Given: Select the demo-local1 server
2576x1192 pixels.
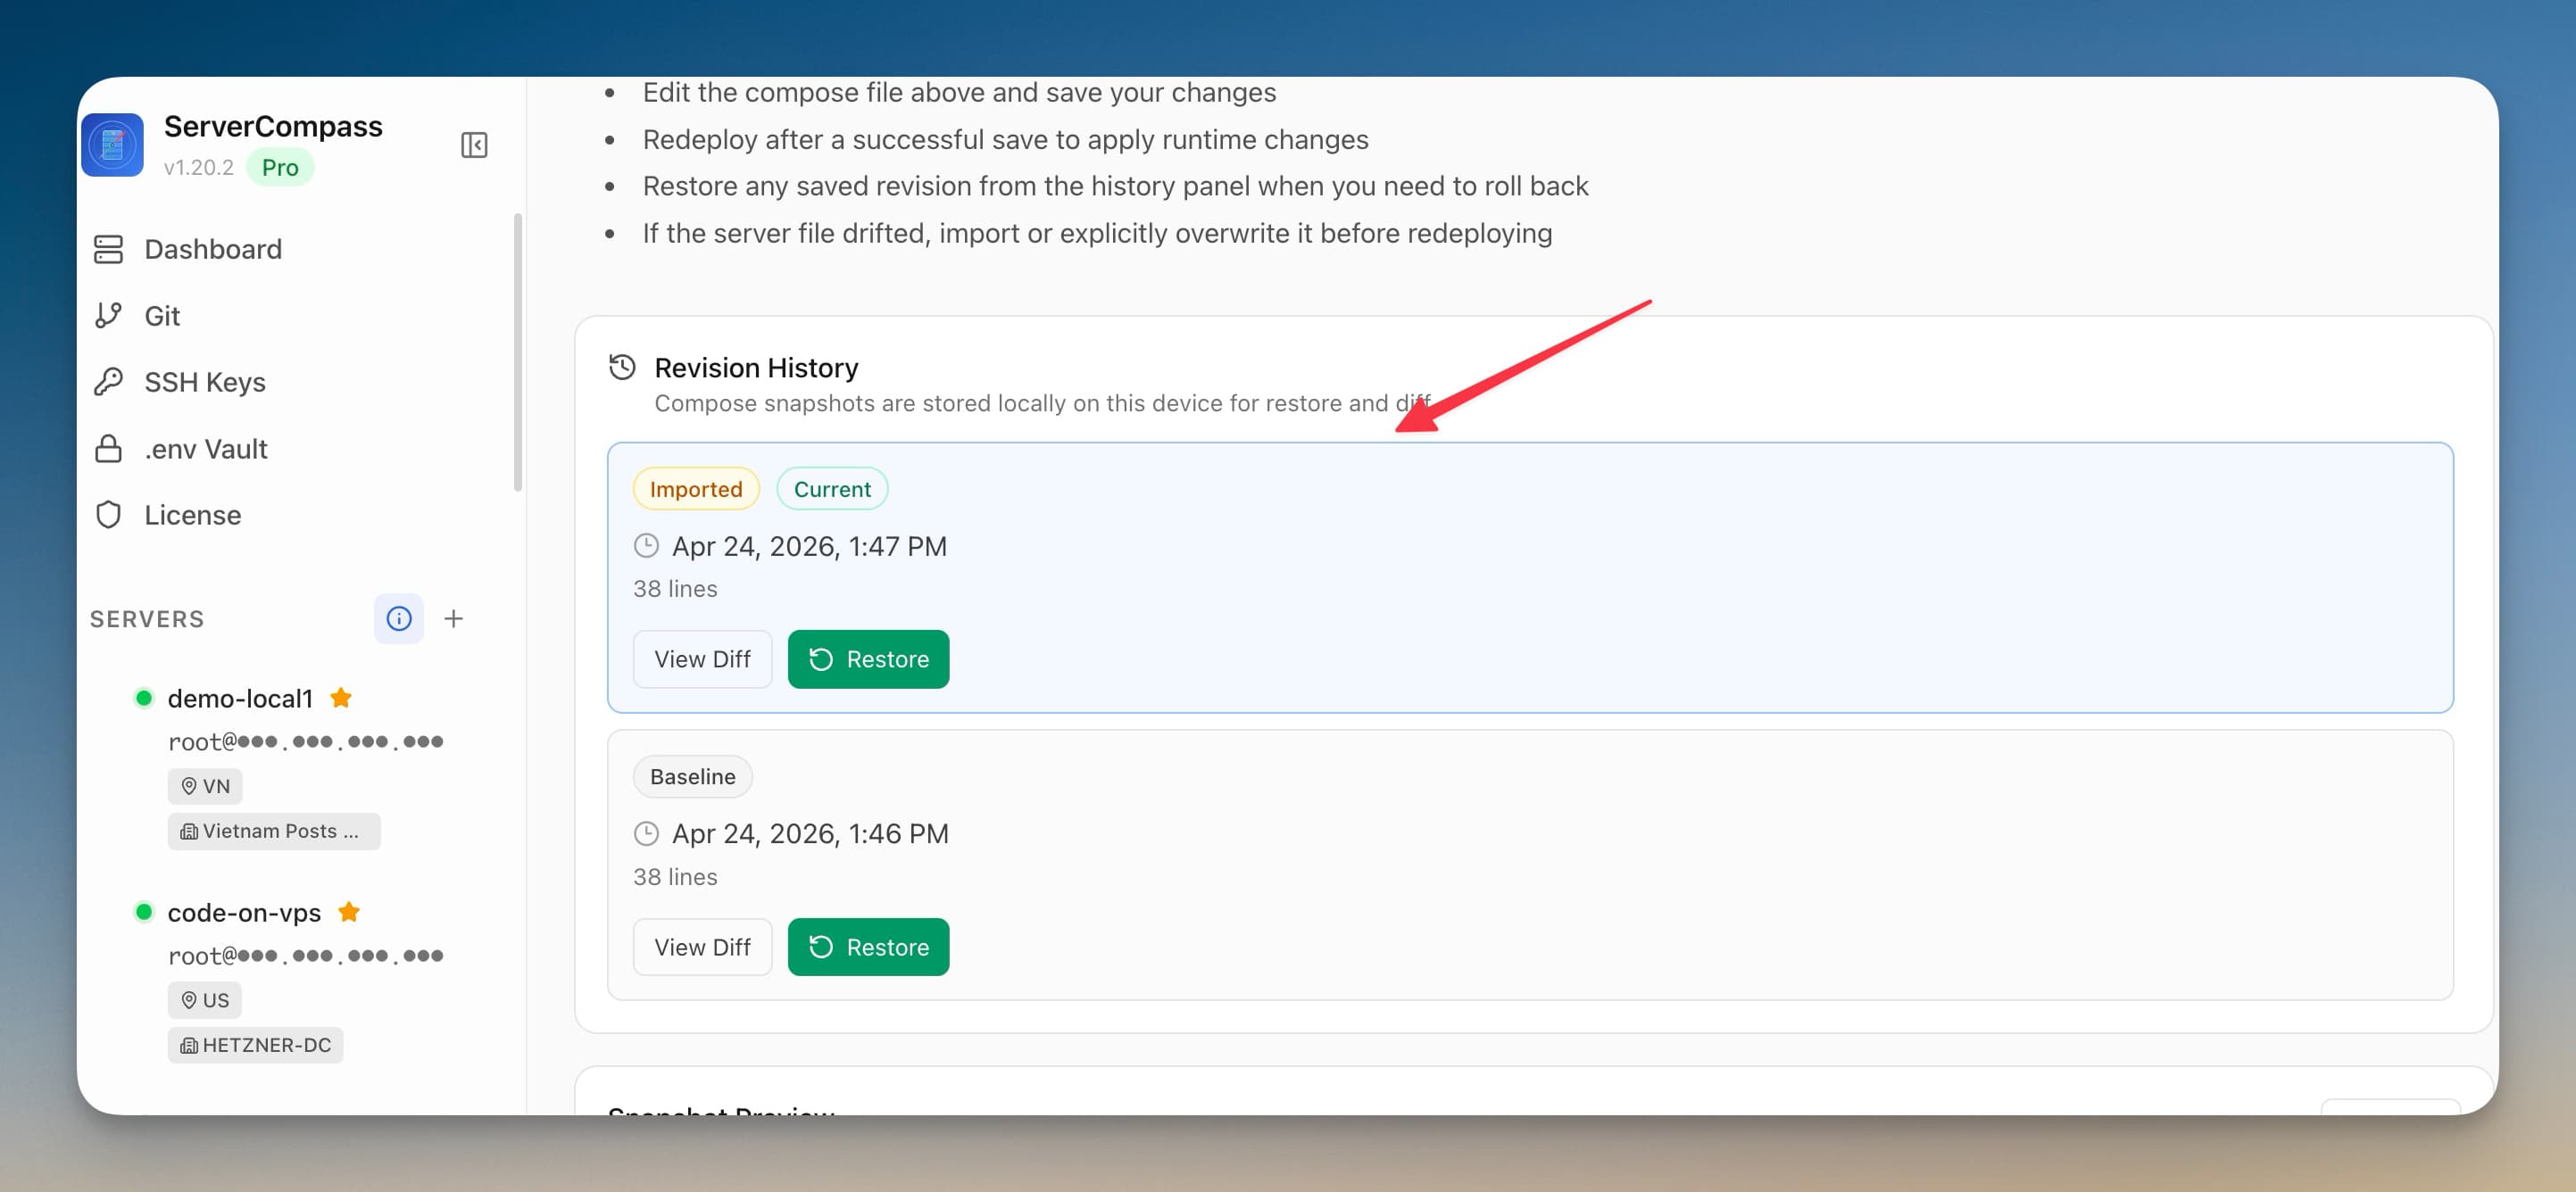Looking at the screenshot, I should coord(240,698).
